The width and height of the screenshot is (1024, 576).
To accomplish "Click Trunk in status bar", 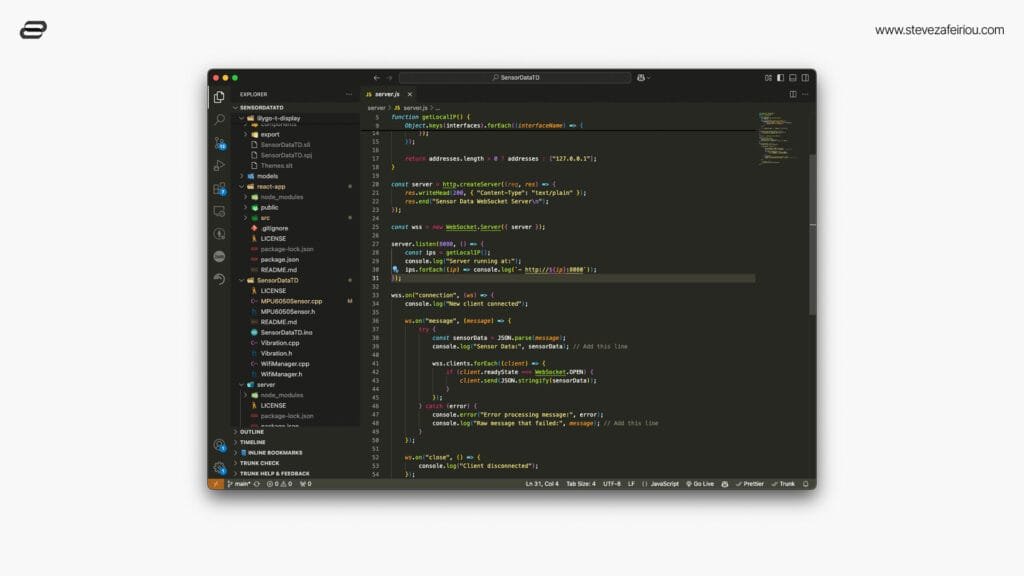I will click(x=783, y=484).
